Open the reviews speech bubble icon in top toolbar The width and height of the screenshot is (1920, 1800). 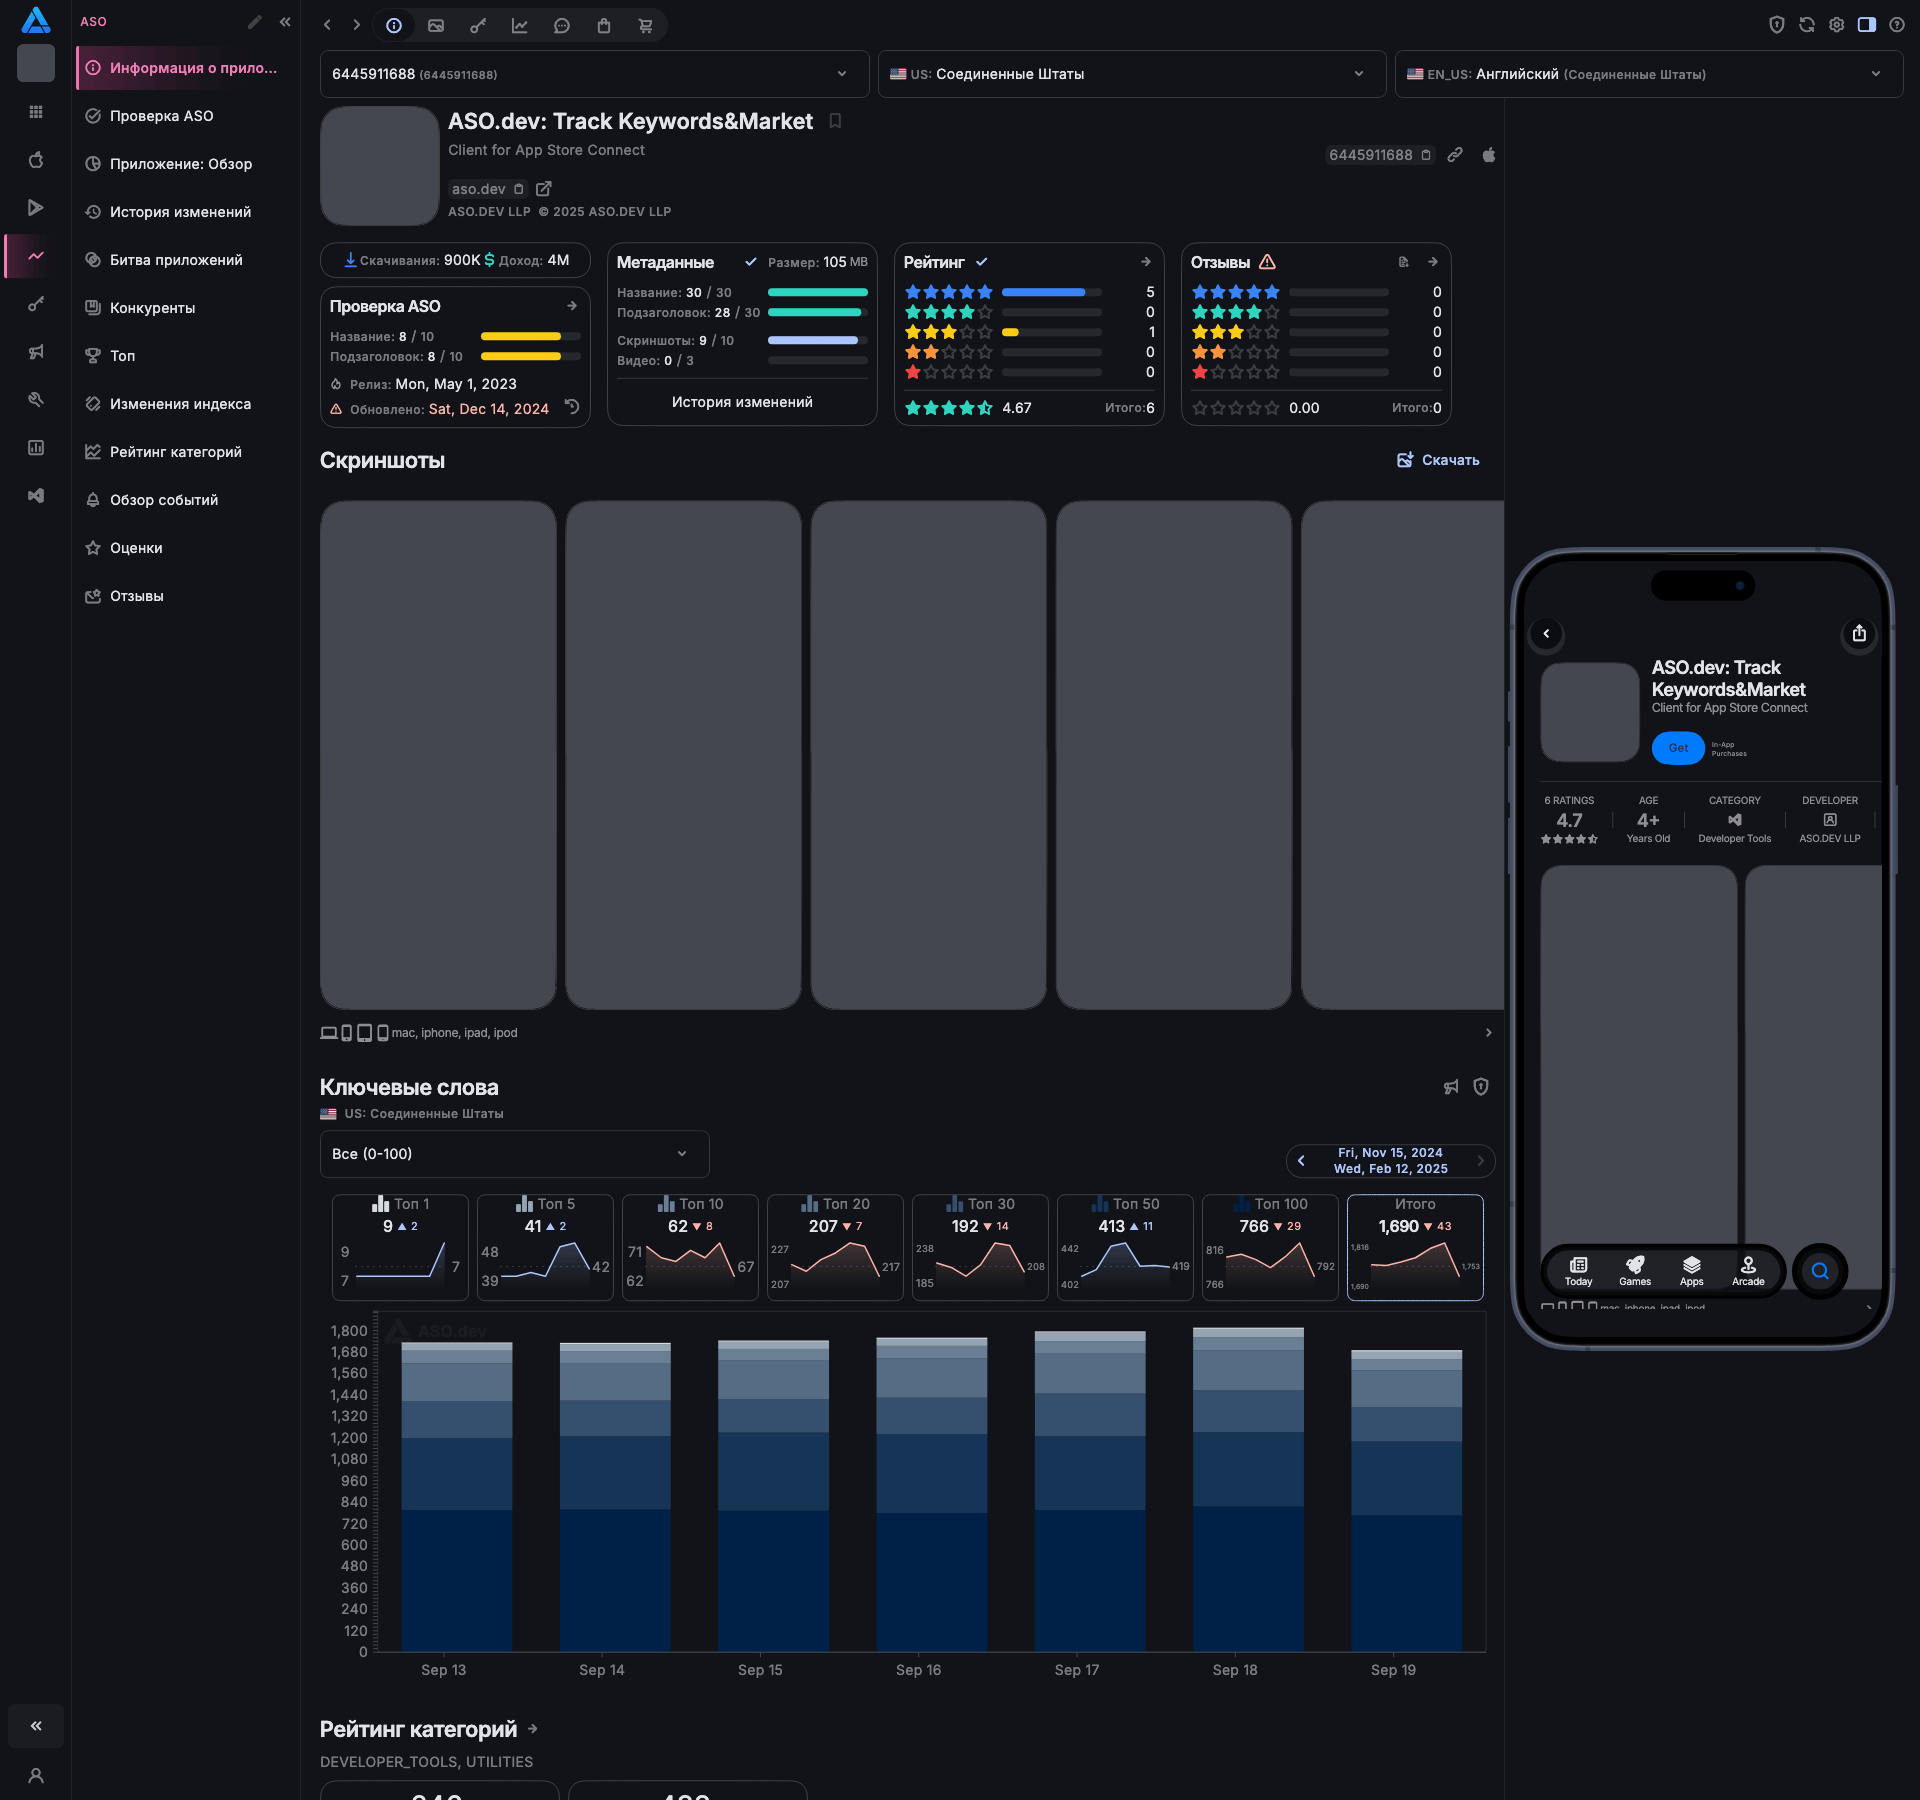[562, 26]
